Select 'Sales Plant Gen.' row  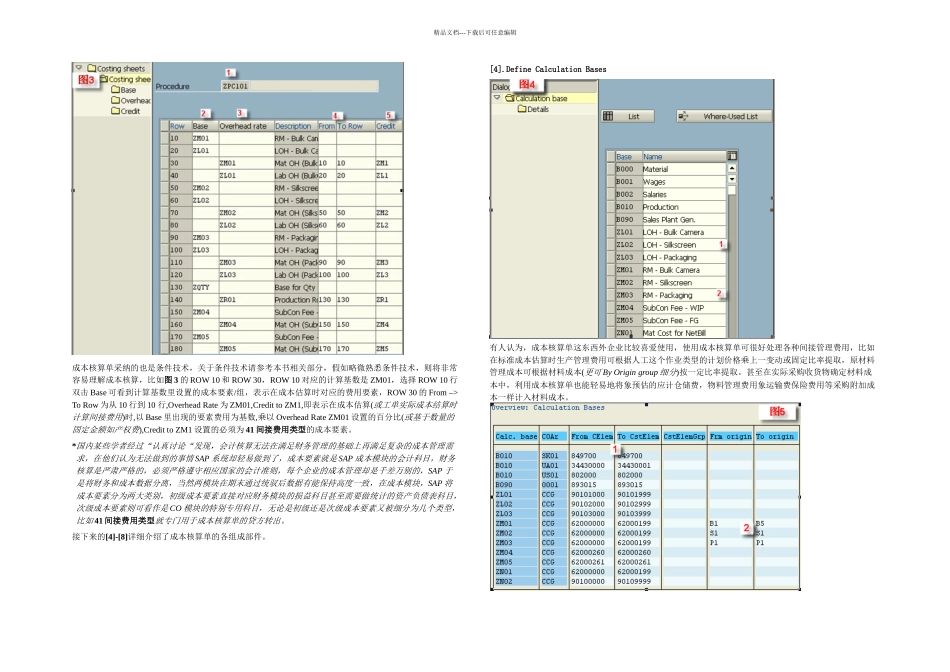point(670,220)
